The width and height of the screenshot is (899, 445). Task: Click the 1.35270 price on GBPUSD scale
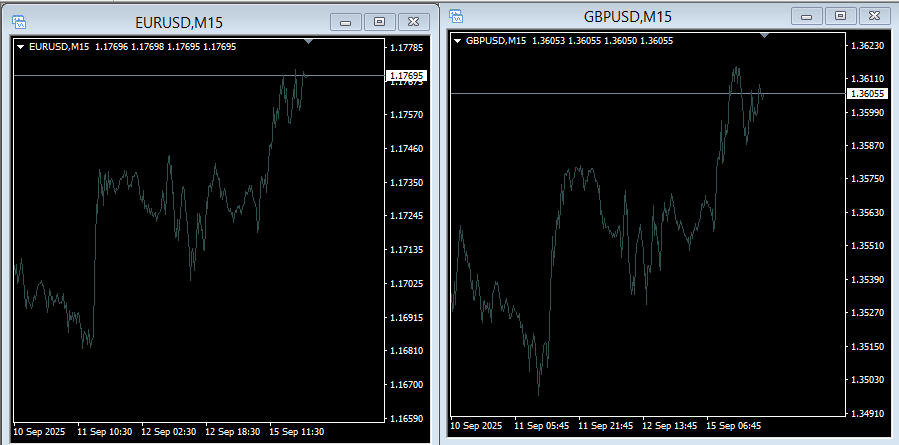click(x=868, y=313)
